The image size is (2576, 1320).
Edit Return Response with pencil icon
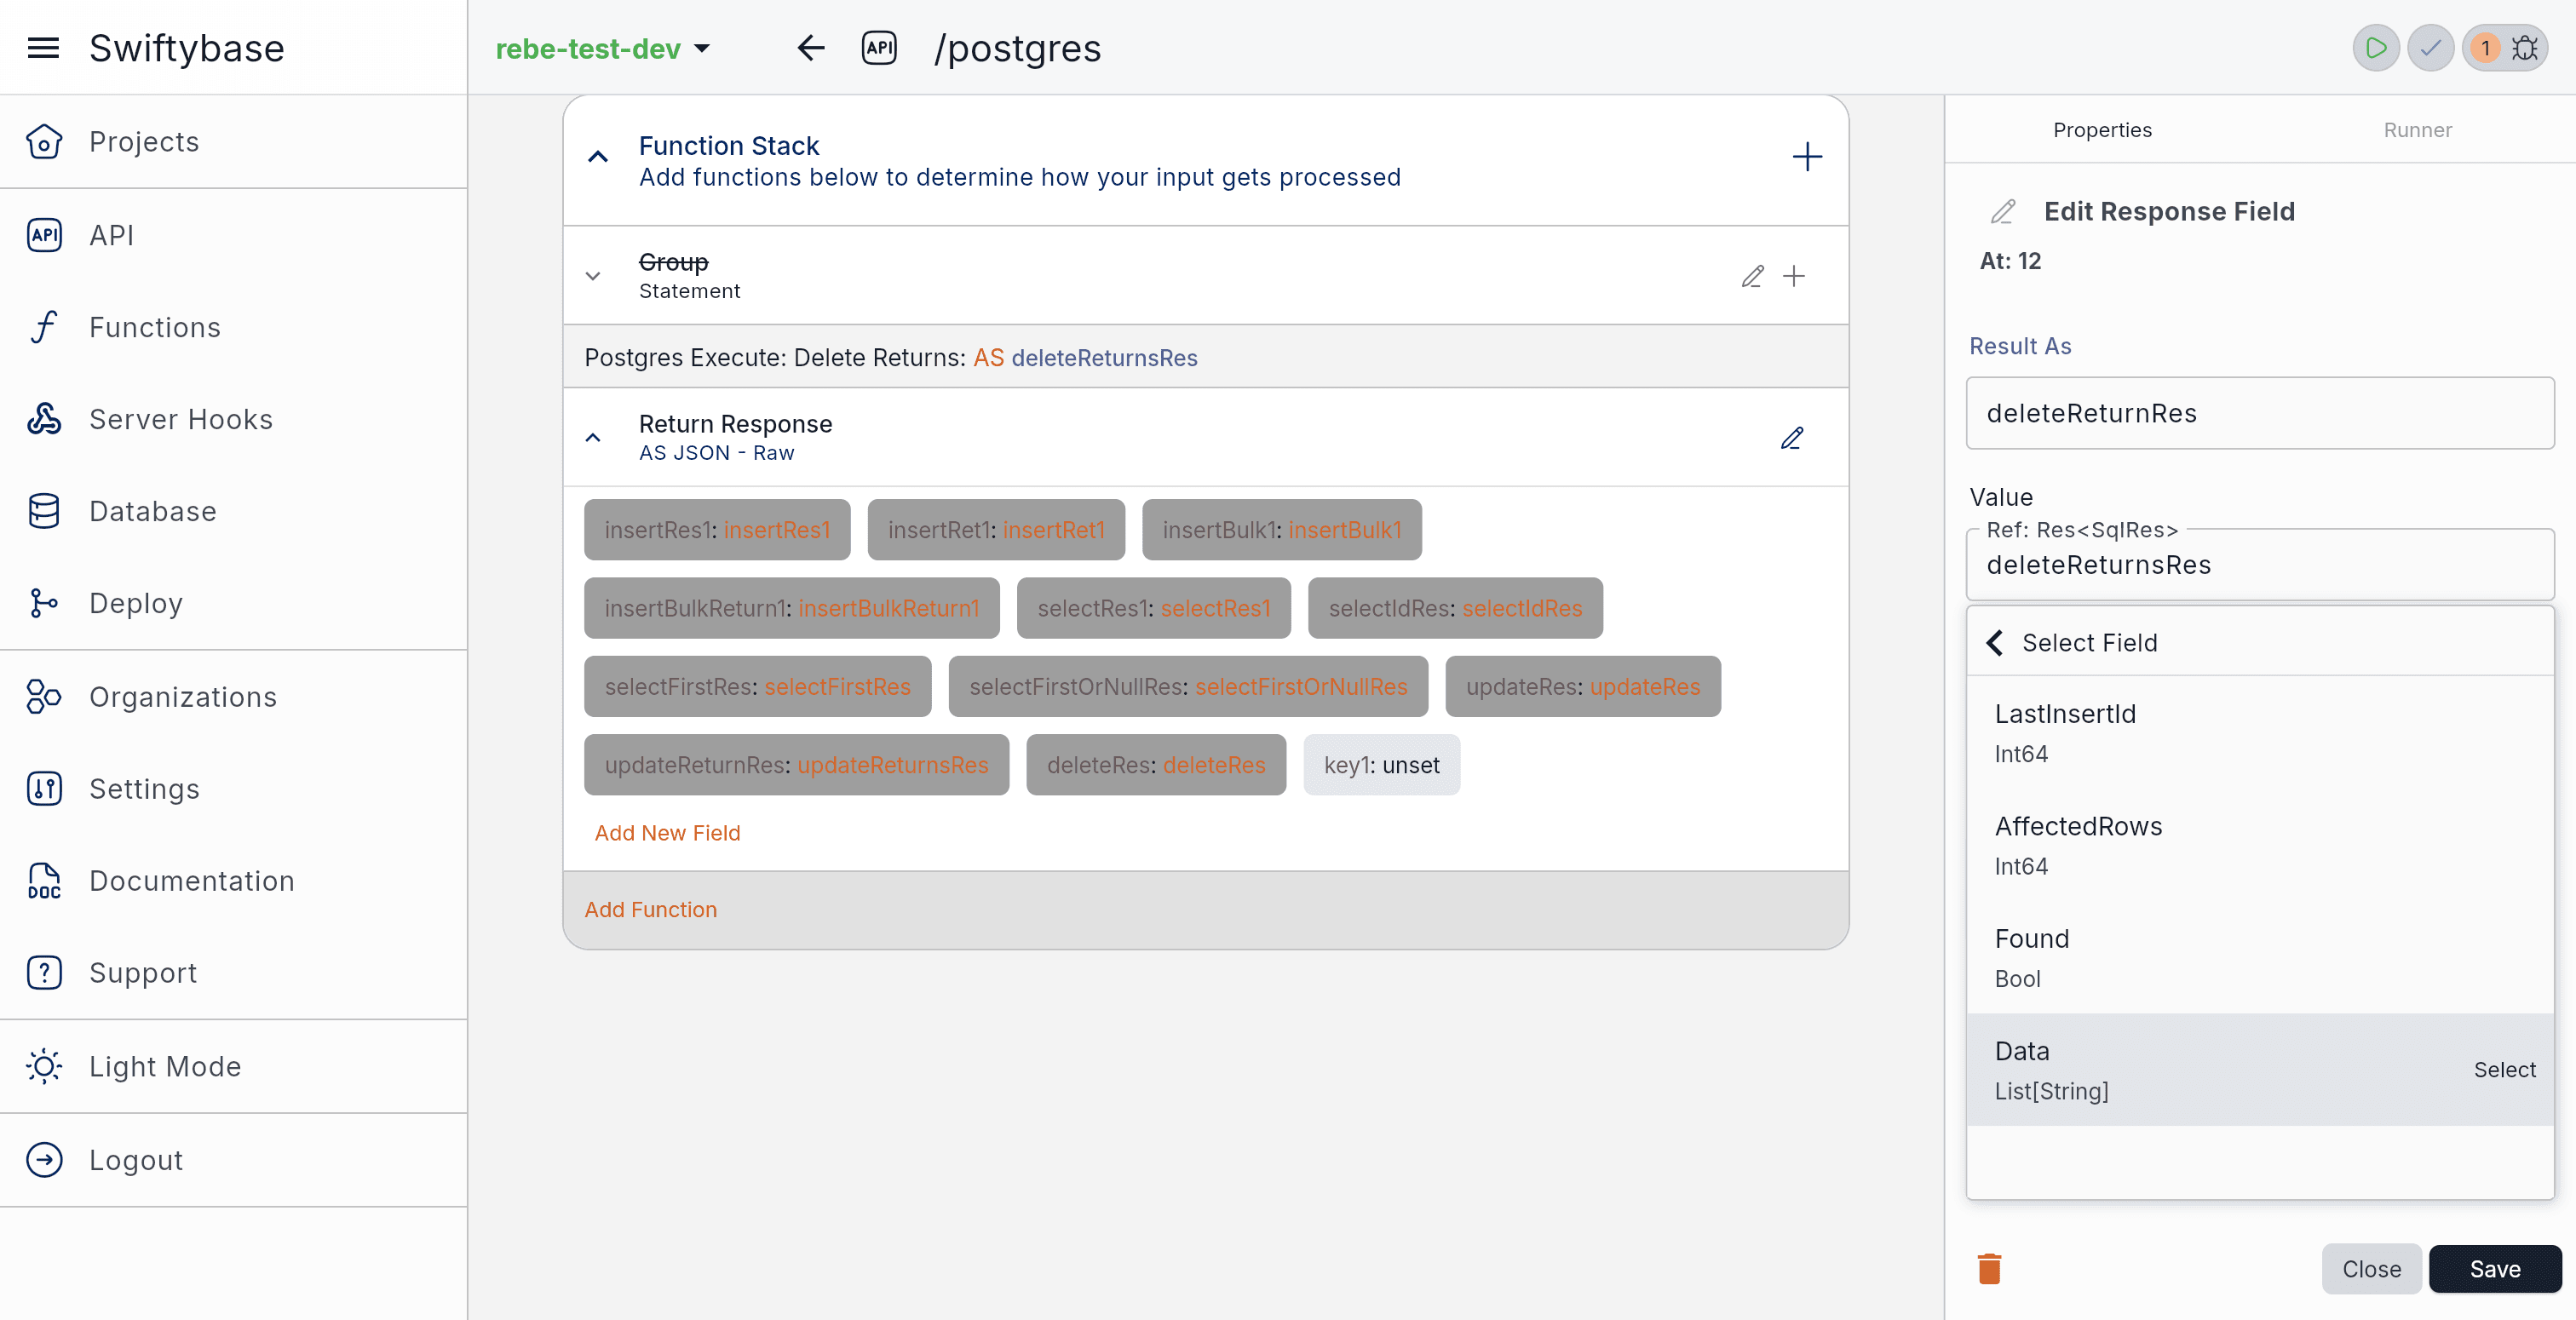point(1792,438)
